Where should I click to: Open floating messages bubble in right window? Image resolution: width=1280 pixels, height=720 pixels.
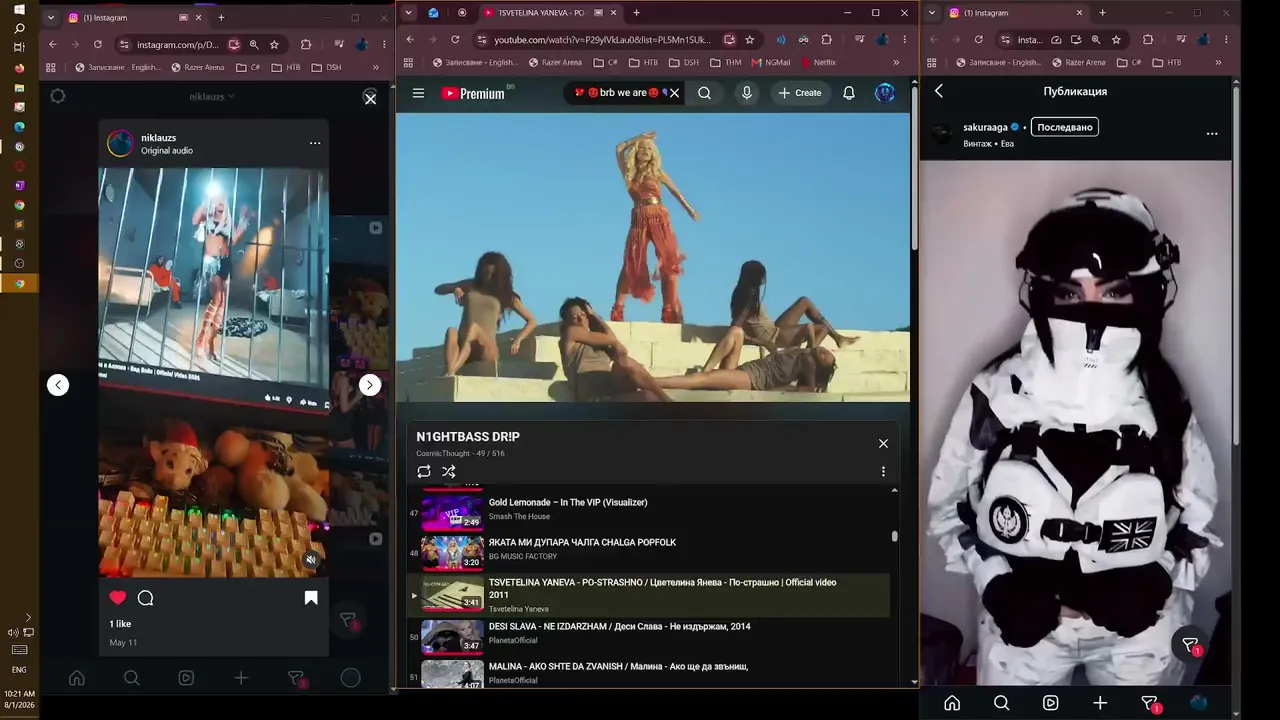pyautogui.click(x=1190, y=645)
